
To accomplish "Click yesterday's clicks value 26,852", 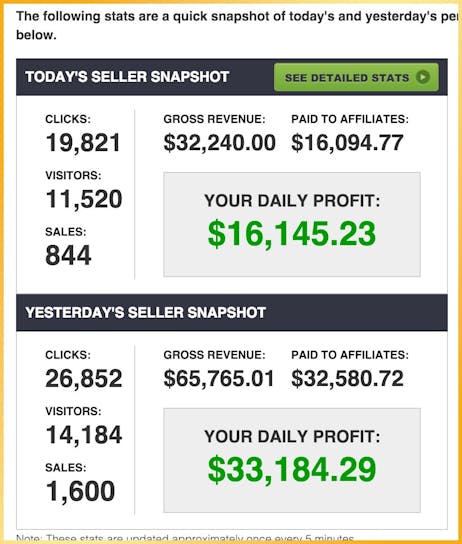I will click(84, 379).
